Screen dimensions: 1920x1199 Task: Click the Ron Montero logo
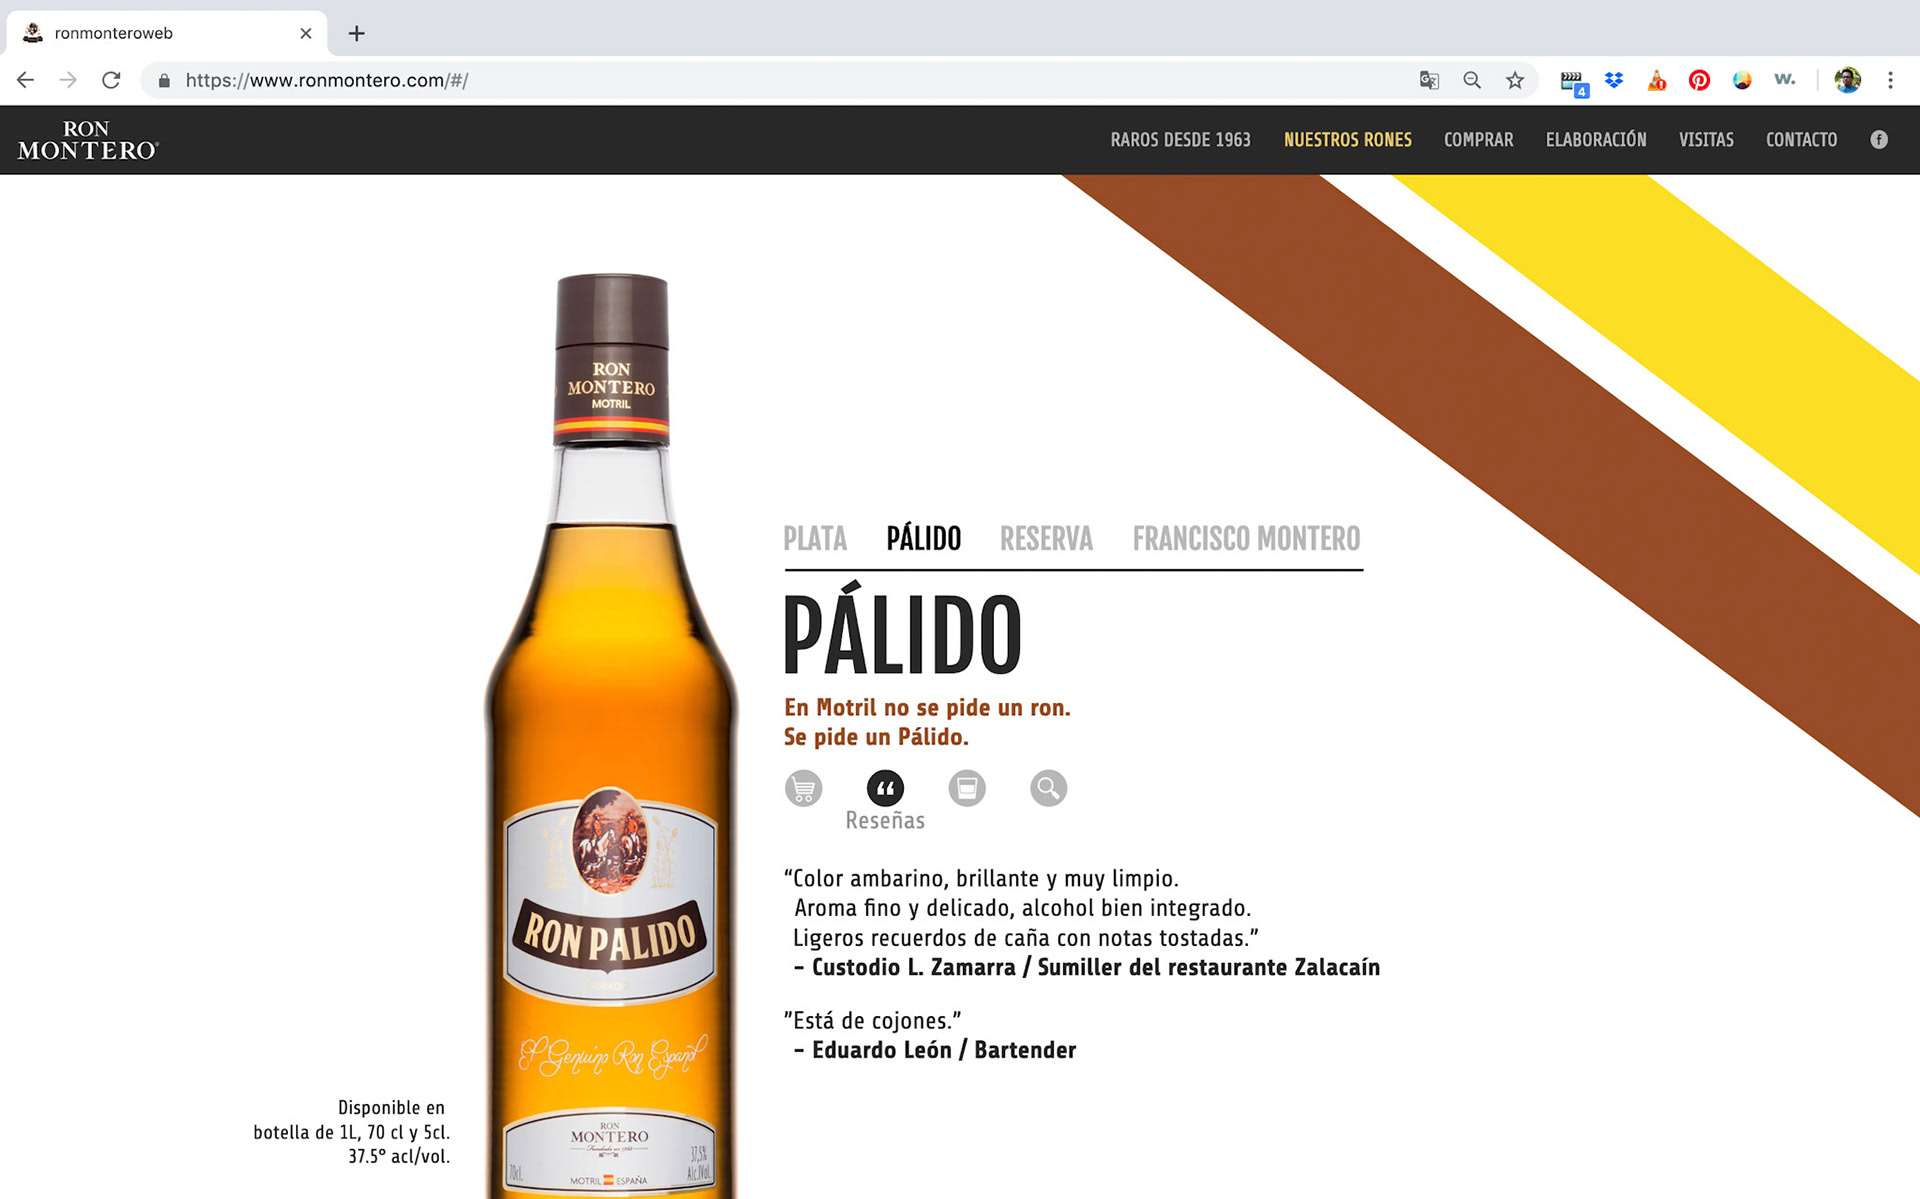[x=88, y=140]
